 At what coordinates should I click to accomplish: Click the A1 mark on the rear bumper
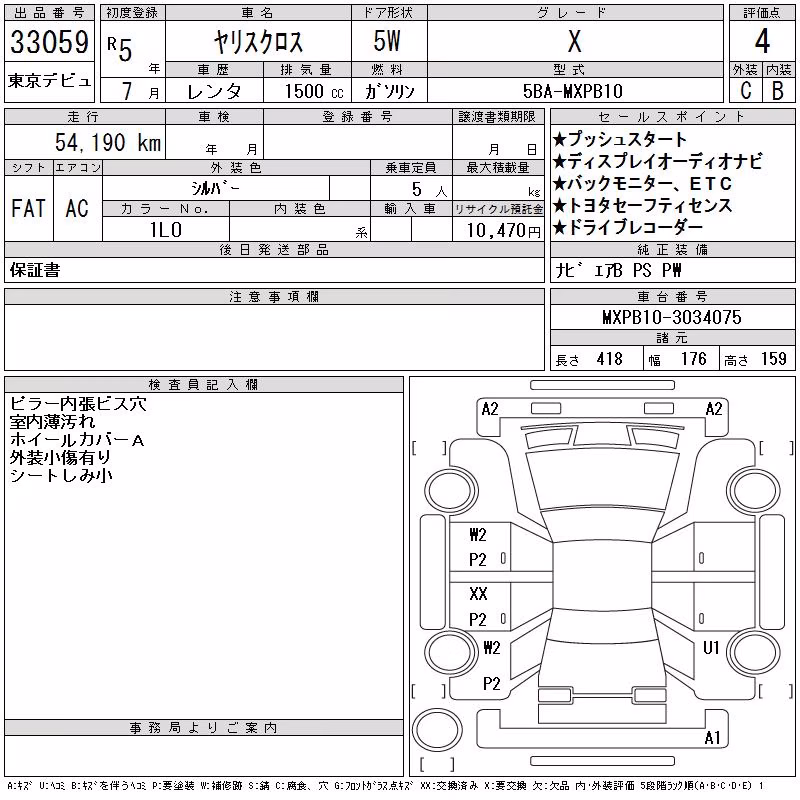(x=712, y=737)
